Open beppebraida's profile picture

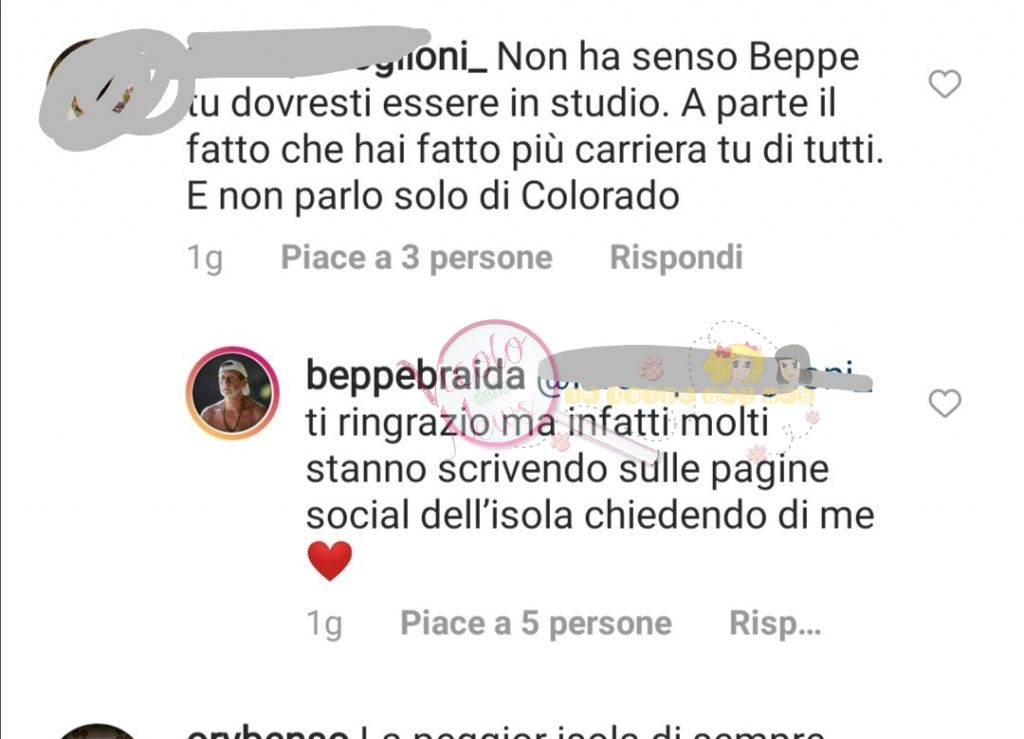(232, 393)
